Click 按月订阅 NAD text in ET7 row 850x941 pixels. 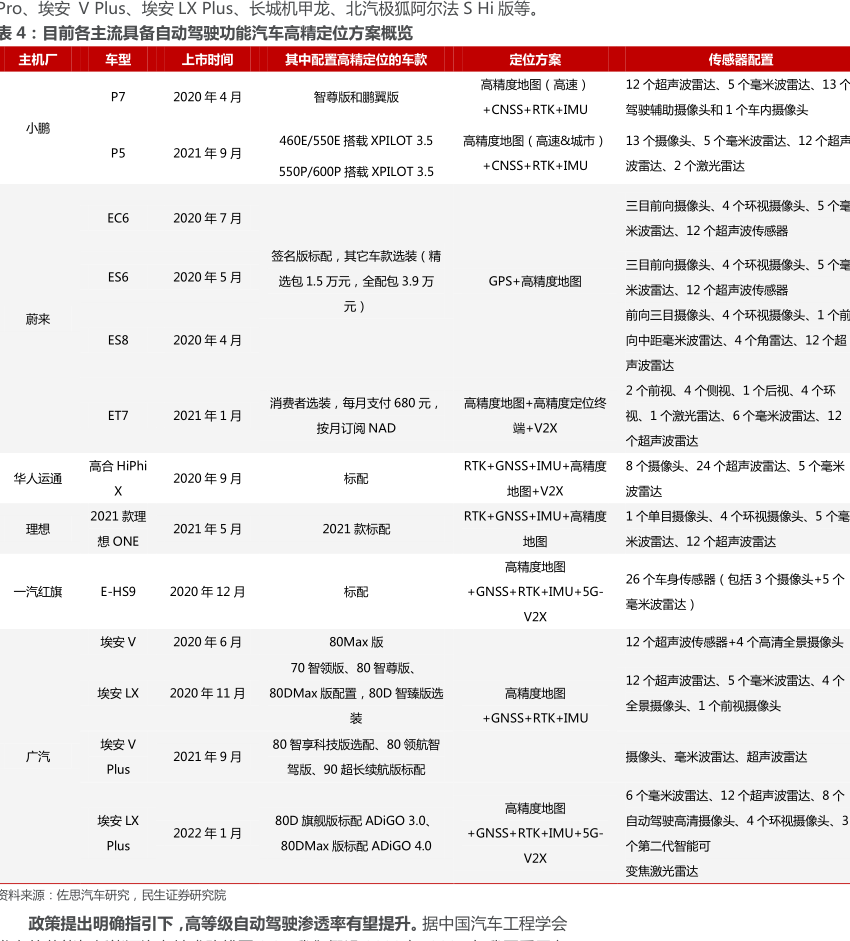pos(356,428)
